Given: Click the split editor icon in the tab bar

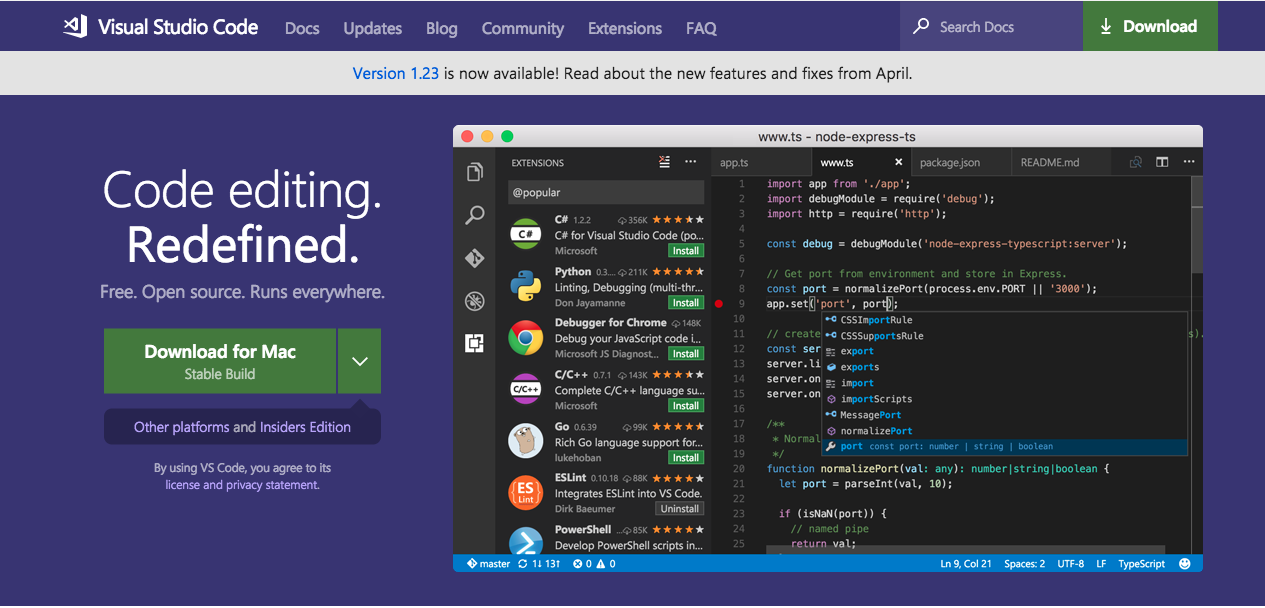Looking at the screenshot, I should 1160,161.
